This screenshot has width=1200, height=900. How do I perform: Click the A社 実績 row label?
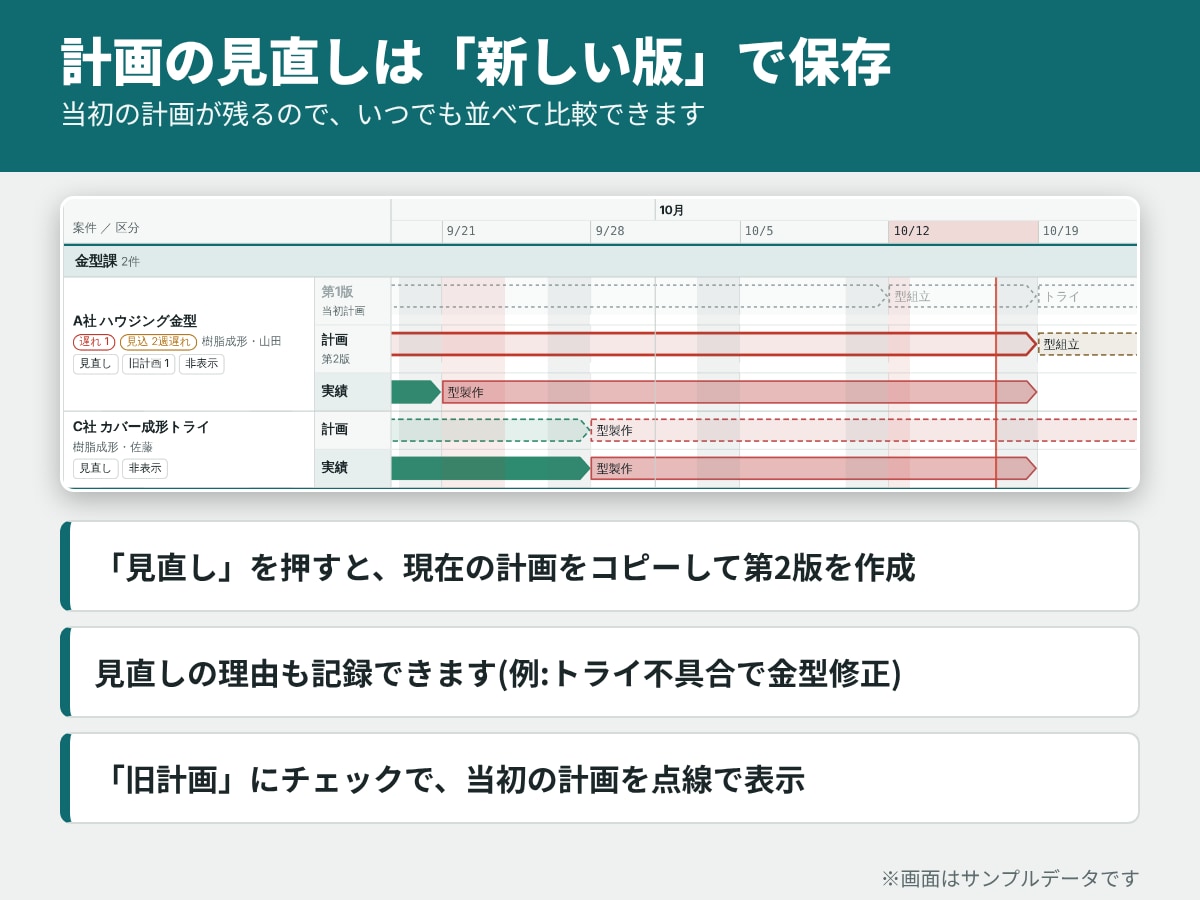click(x=352, y=392)
